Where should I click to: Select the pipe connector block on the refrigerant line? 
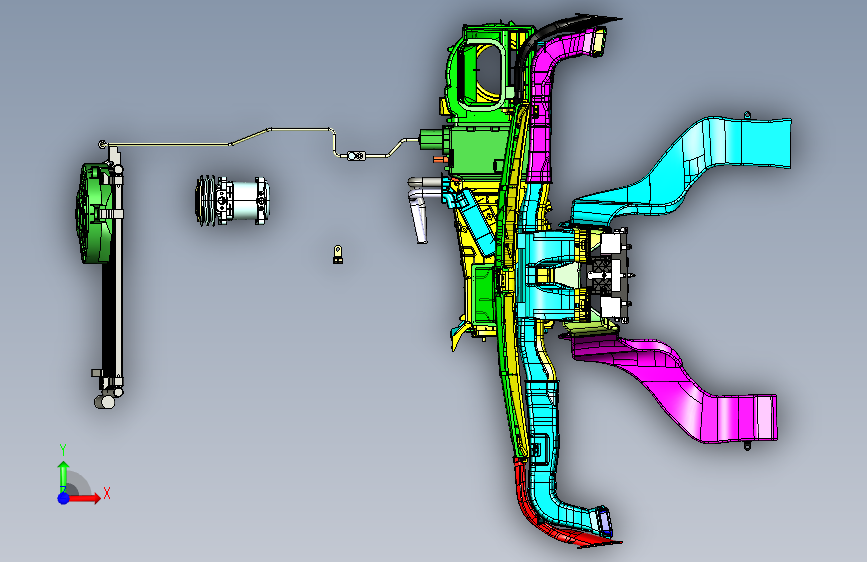tap(356, 156)
